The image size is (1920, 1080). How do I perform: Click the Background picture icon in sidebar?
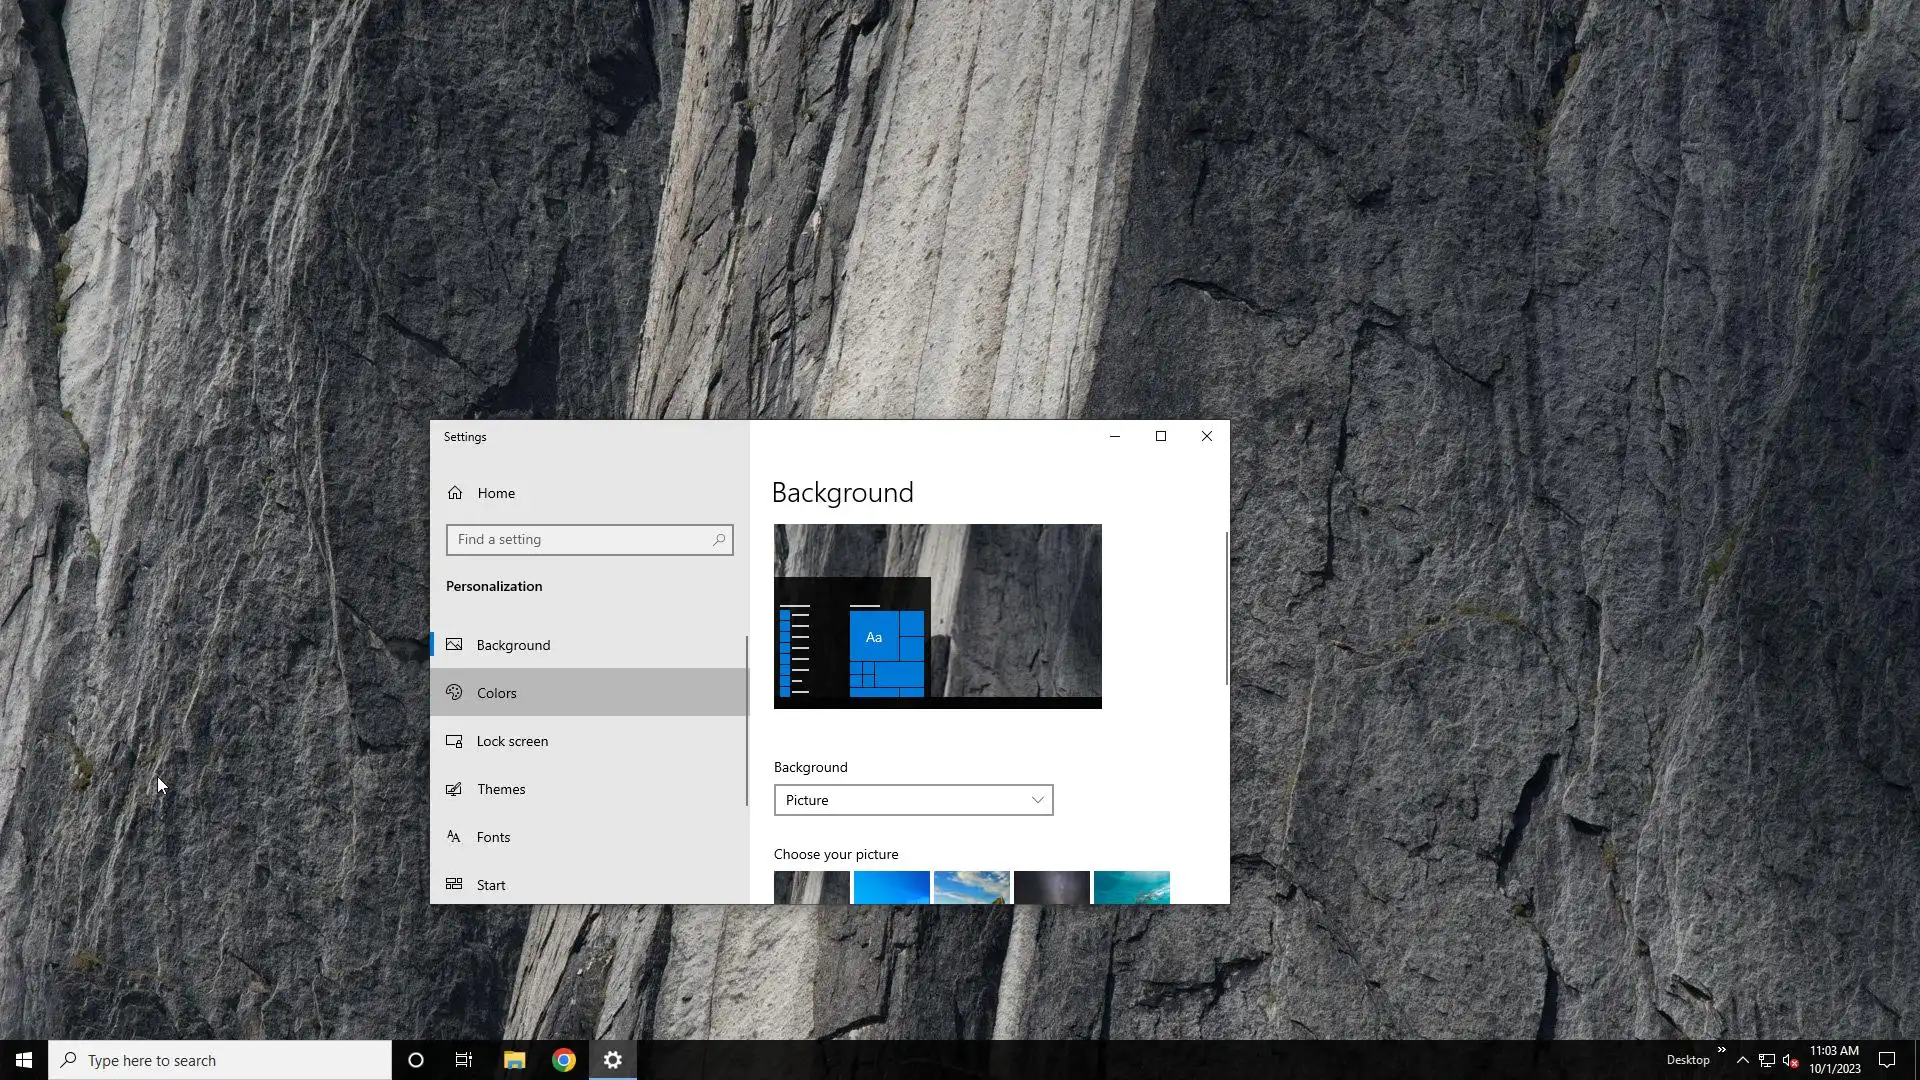point(454,645)
